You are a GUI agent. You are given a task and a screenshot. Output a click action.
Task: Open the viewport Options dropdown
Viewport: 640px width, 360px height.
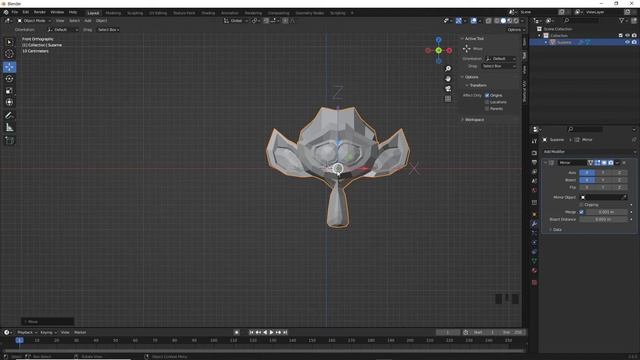pyautogui.click(x=516, y=30)
